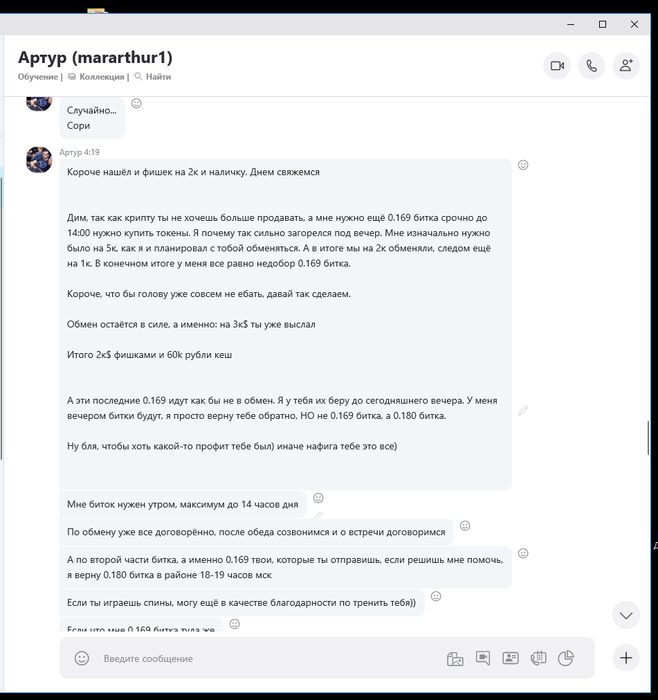The height and width of the screenshot is (700, 658).
Task: Open the Обучение link in header
Action: pos(38,77)
